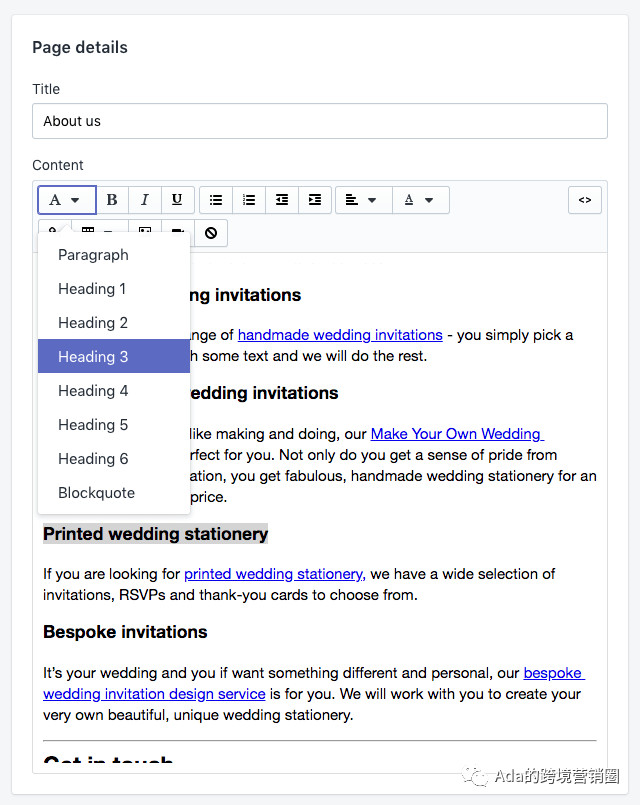Choose Blockquote from the style menu
This screenshot has height=805, width=640.
96,492
